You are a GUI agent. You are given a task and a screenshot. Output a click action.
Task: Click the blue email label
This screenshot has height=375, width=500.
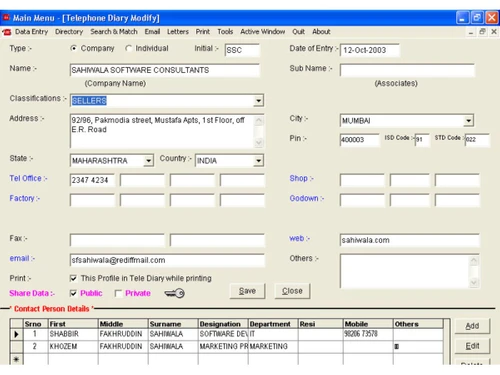[x=22, y=258]
